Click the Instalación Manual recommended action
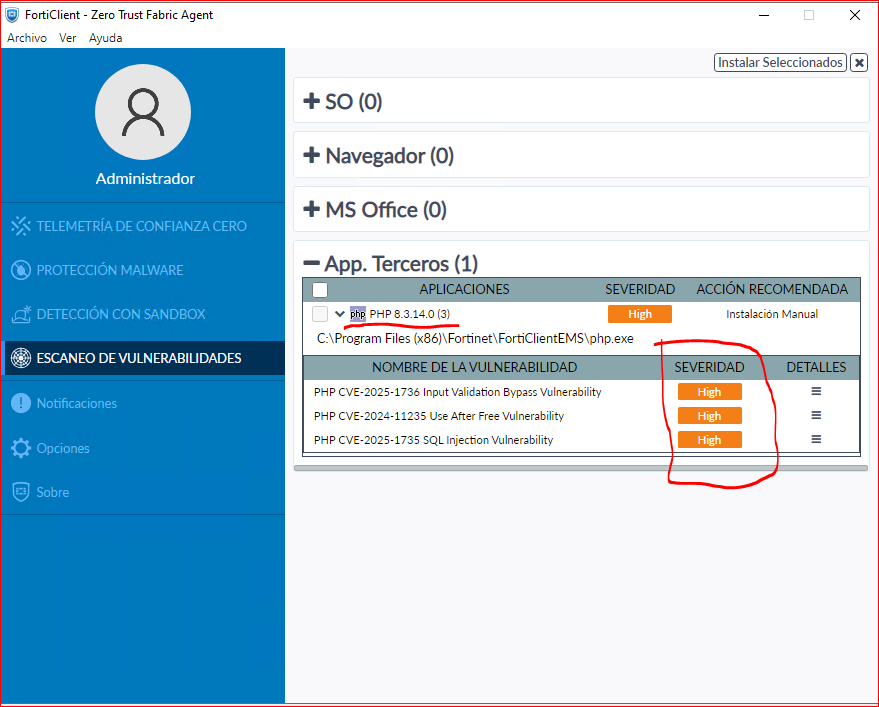The height and width of the screenshot is (707, 879). (772, 314)
